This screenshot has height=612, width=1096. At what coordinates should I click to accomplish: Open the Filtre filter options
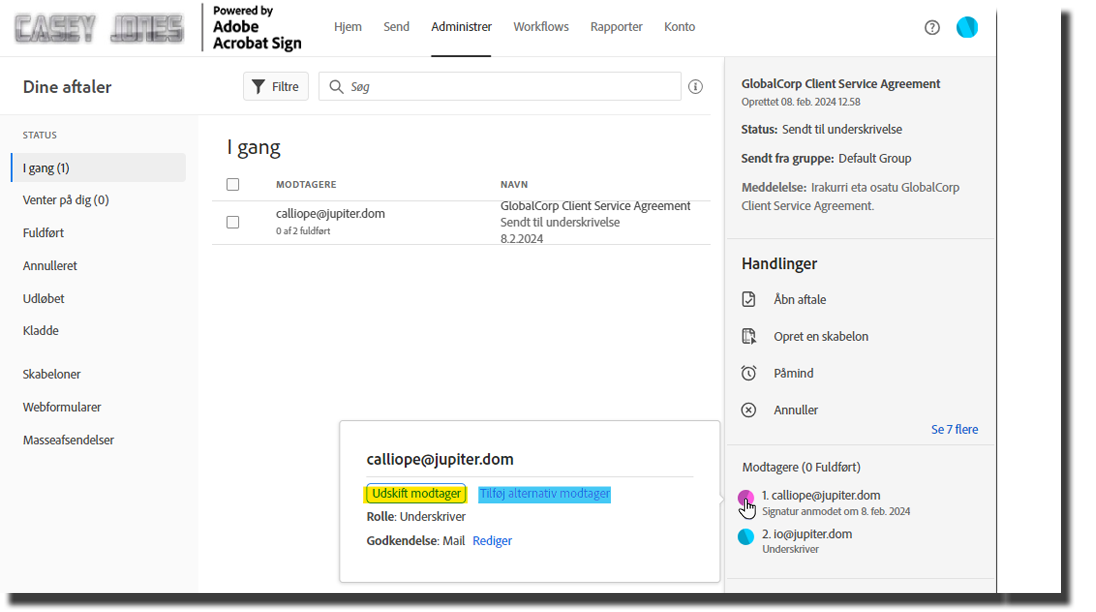275,87
